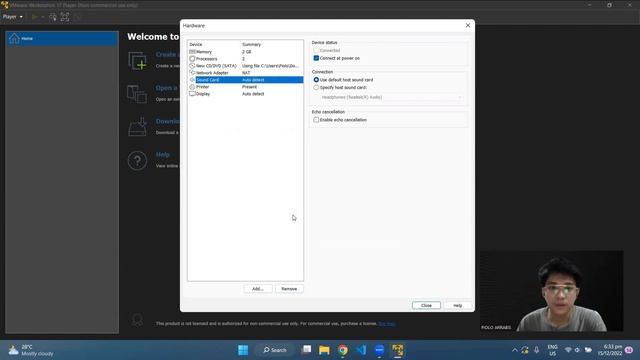Click the full screen mode toolbar icon

point(65,17)
